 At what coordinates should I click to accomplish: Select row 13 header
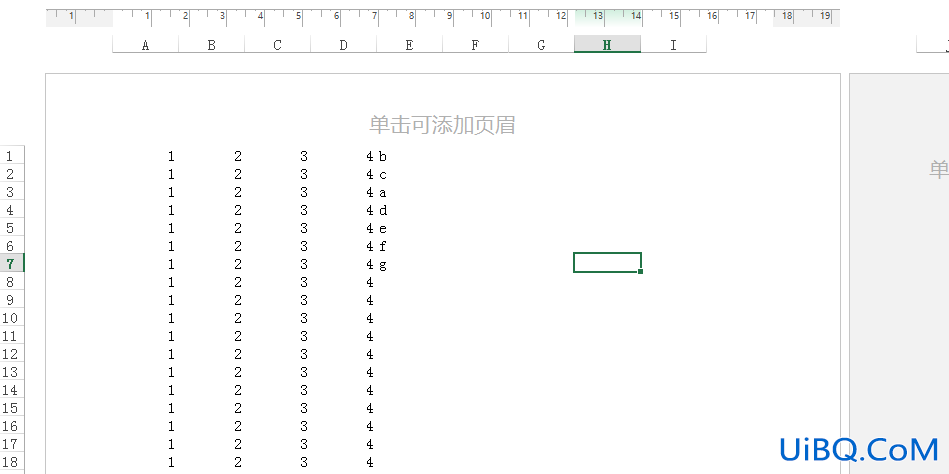coord(12,372)
